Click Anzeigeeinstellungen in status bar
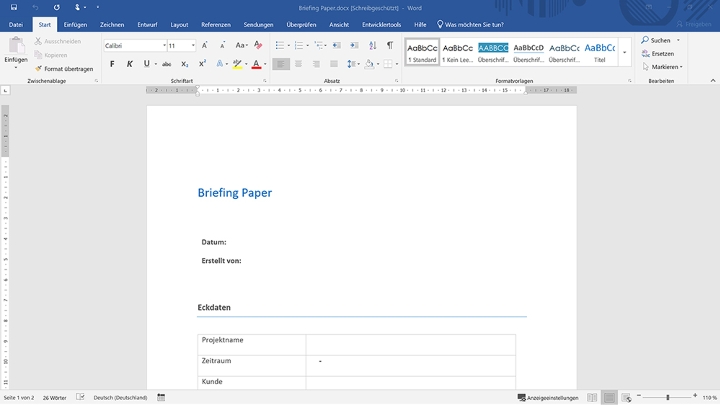This screenshot has width=720, height=405. tap(548, 398)
